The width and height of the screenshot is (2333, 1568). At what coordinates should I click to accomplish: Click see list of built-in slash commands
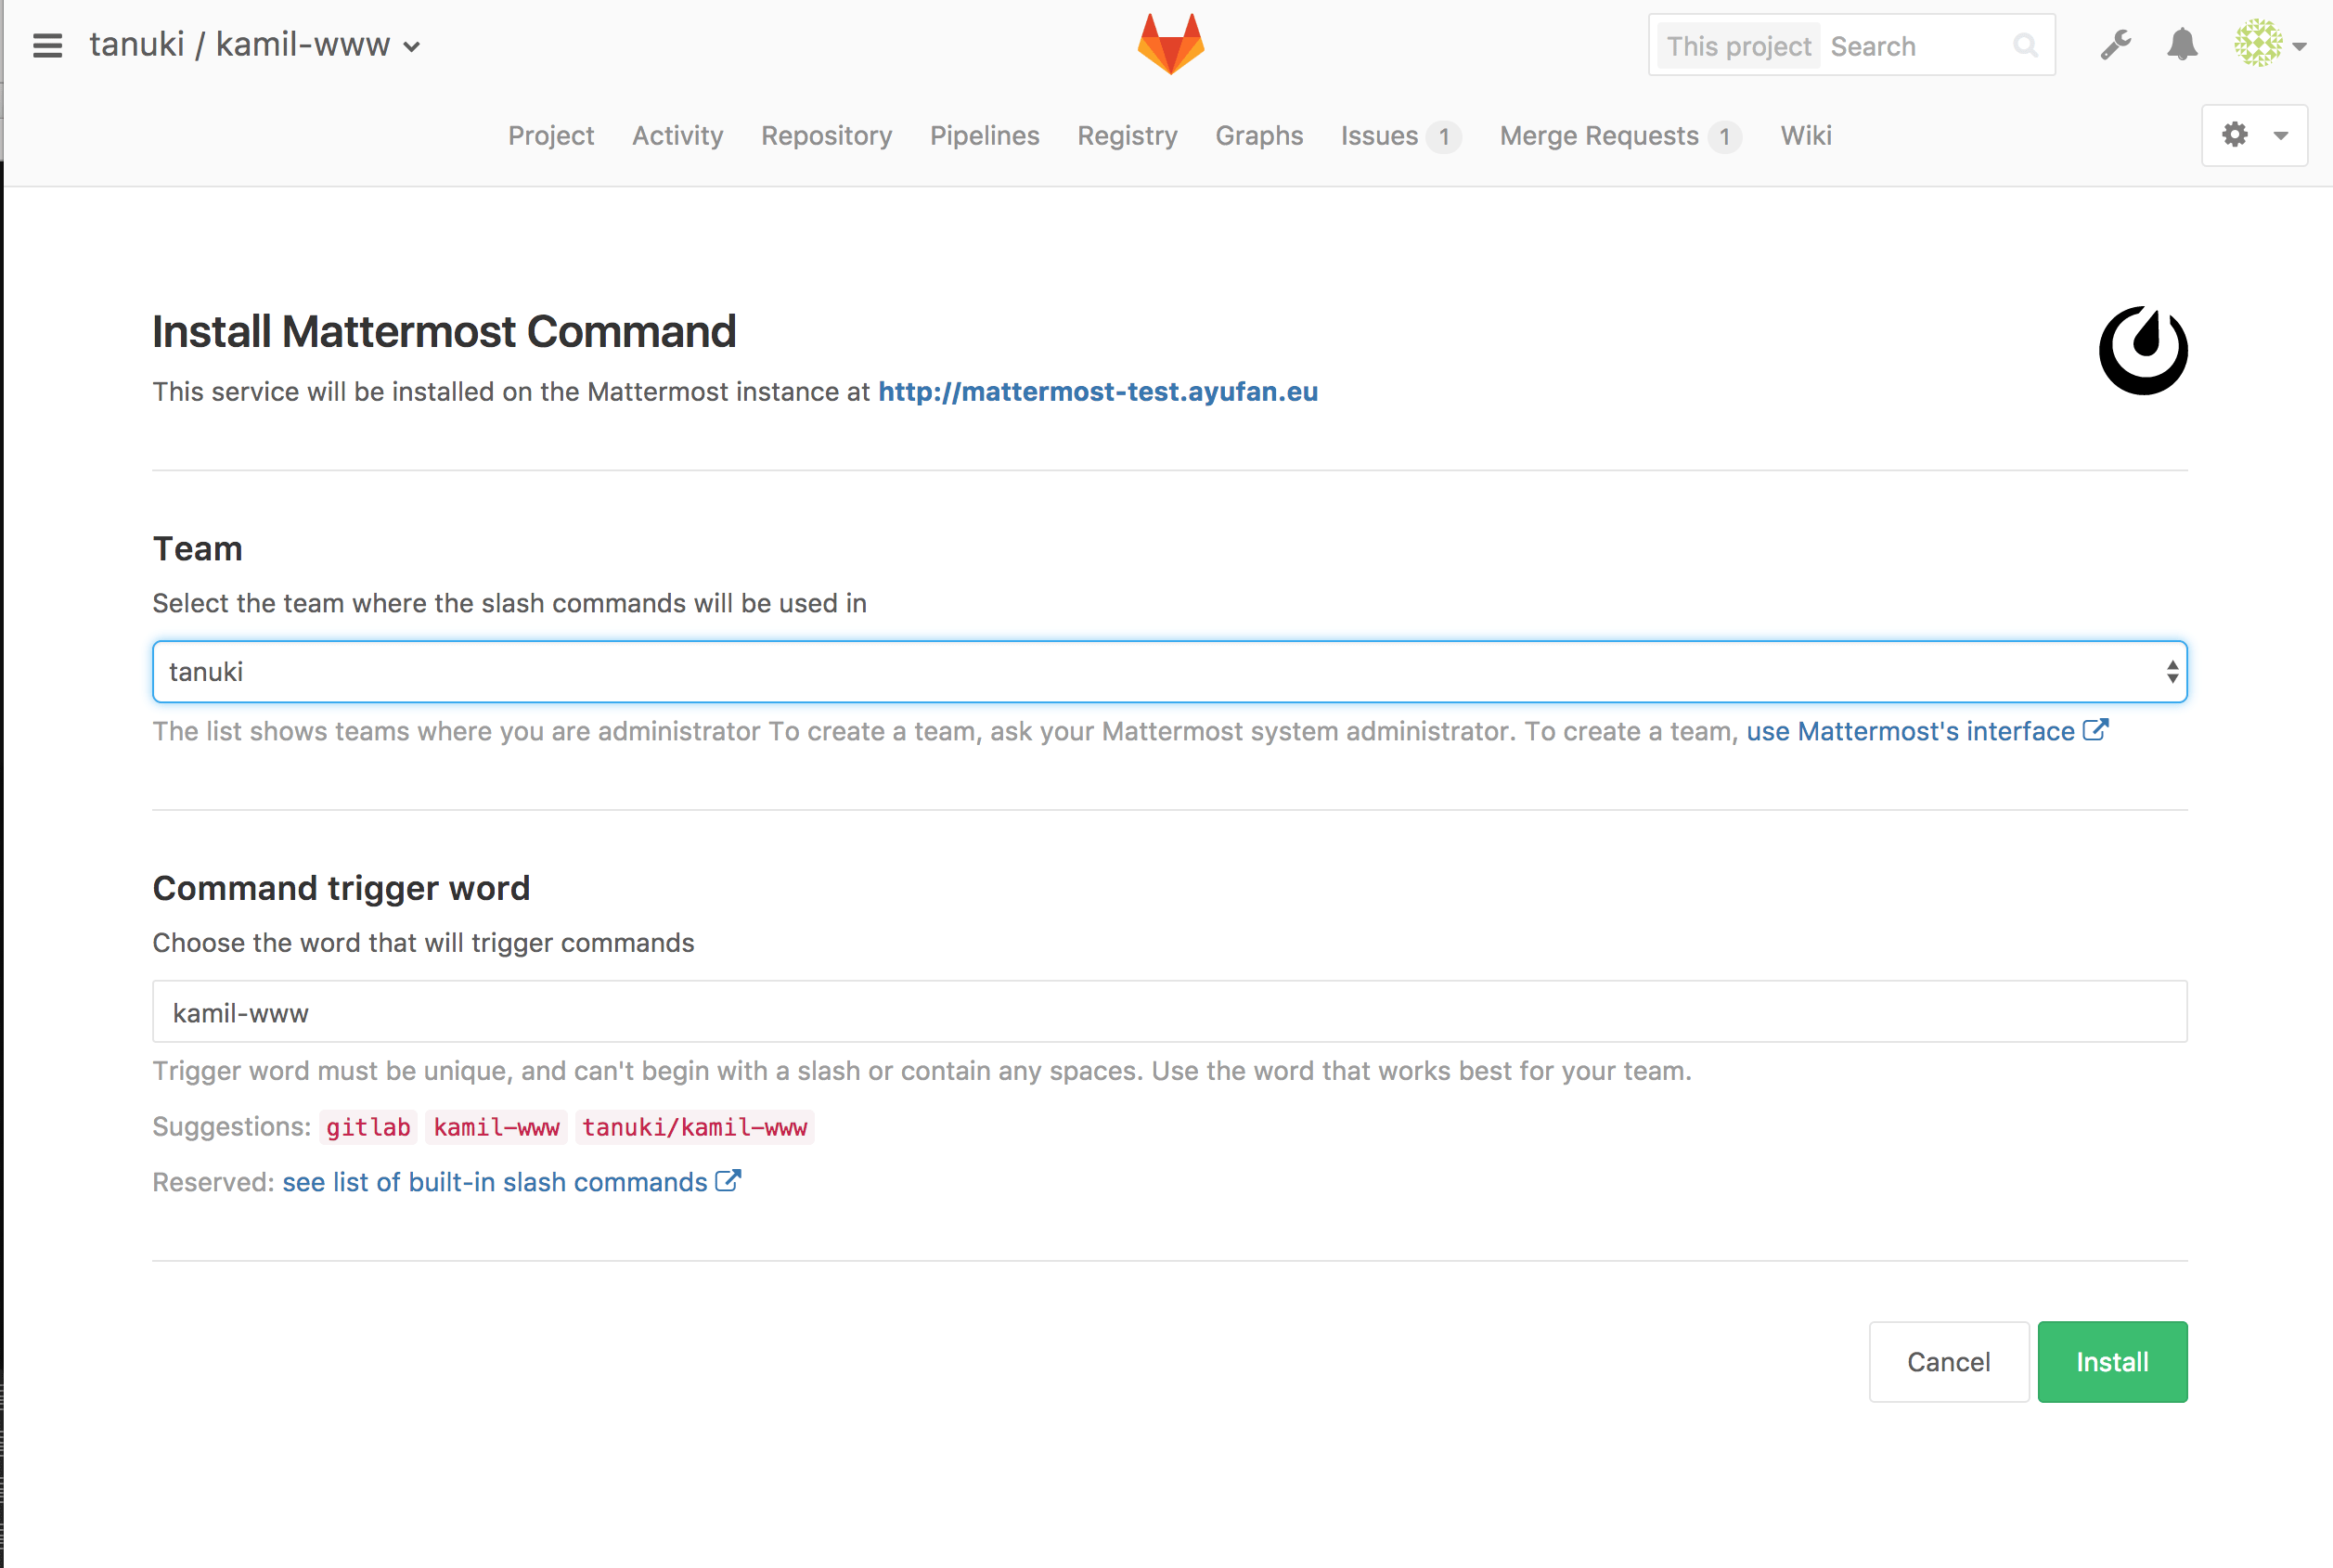(x=490, y=1181)
